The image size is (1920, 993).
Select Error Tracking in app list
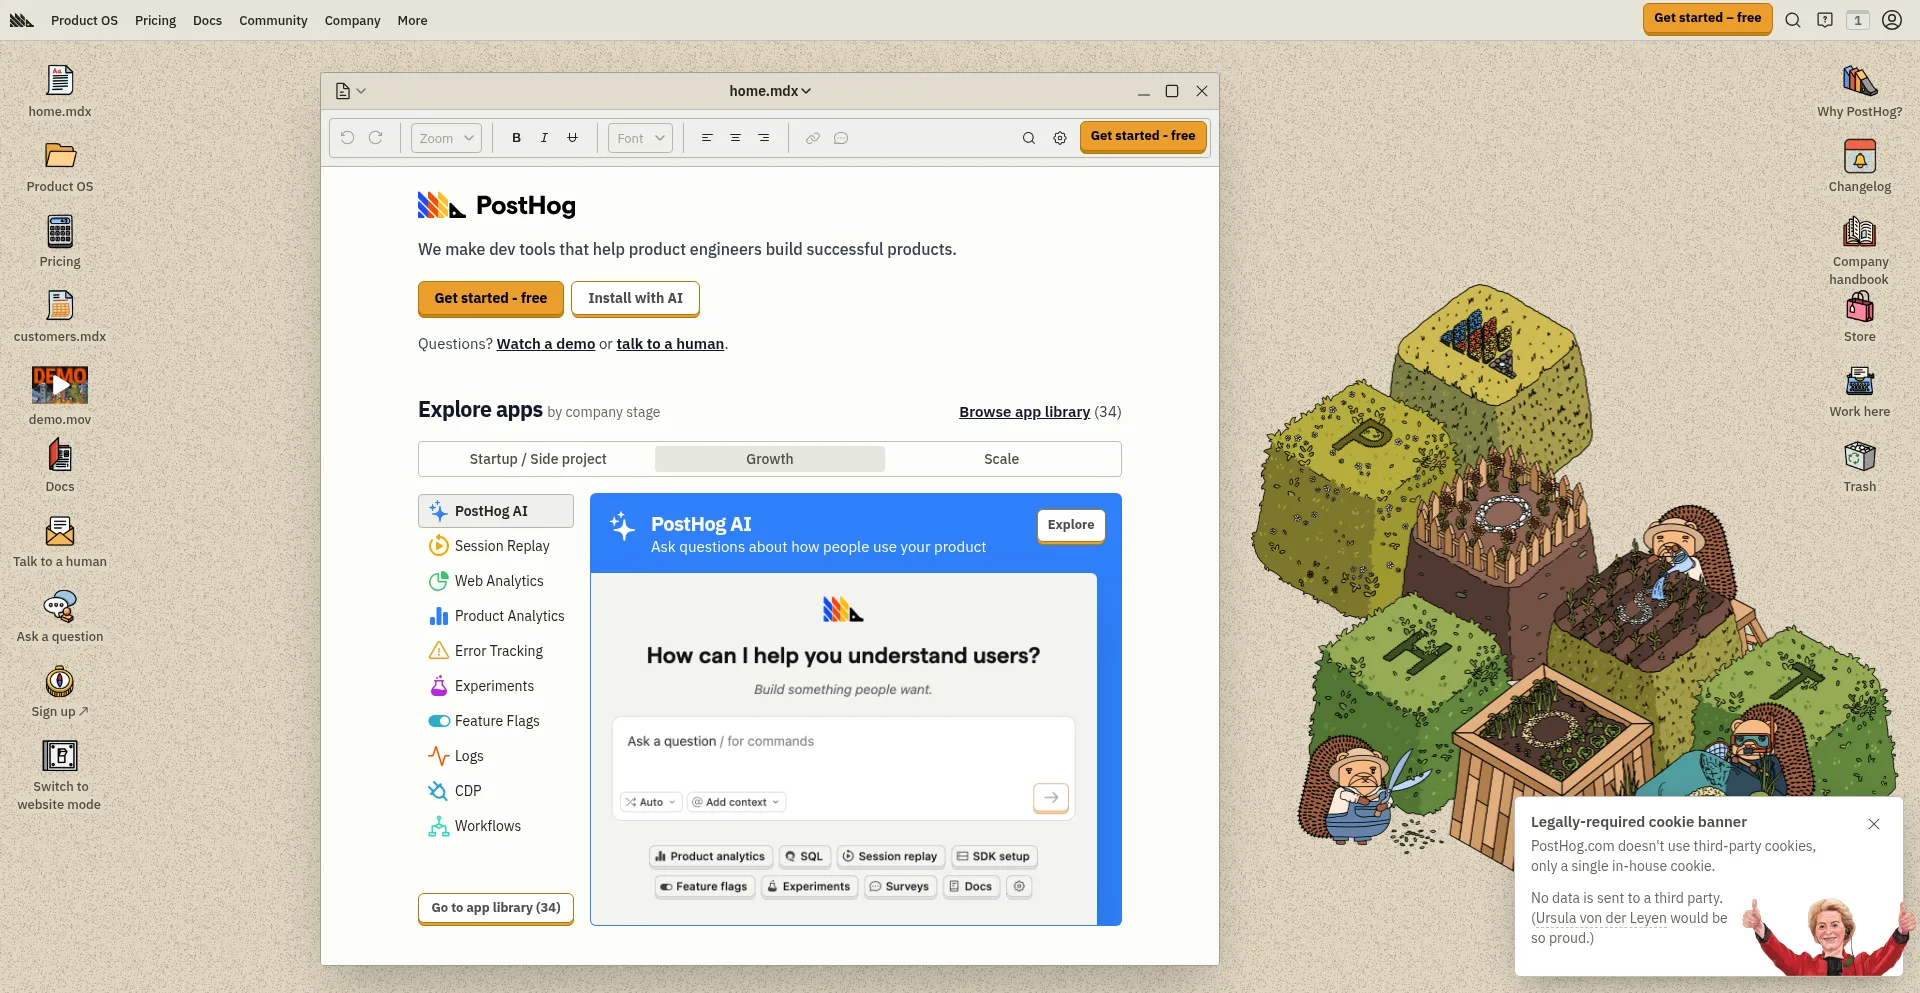coord(496,651)
